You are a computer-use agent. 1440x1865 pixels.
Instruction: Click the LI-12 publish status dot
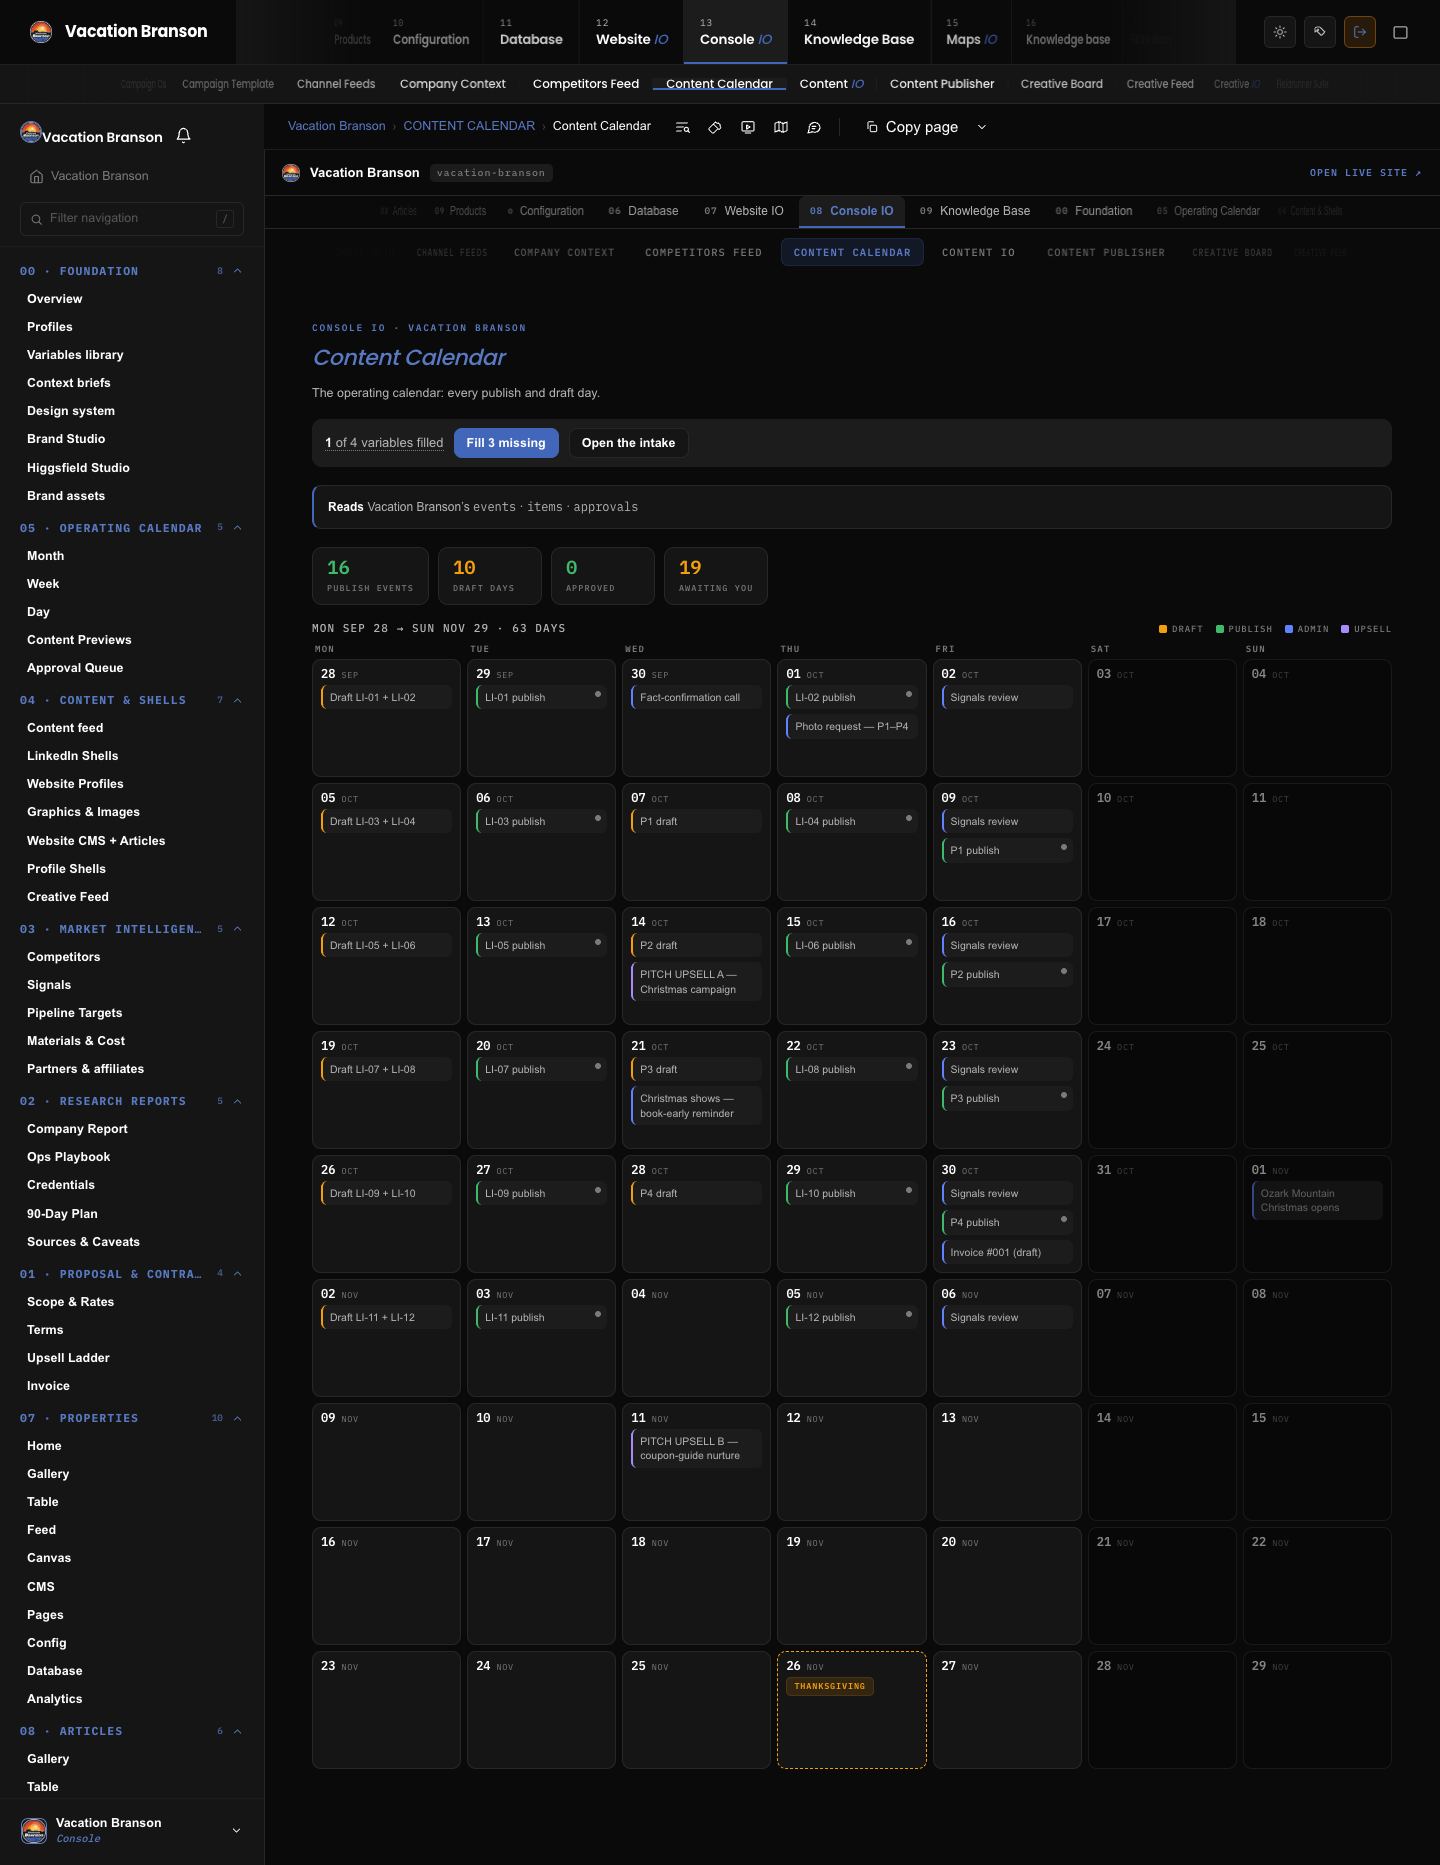909,1314
